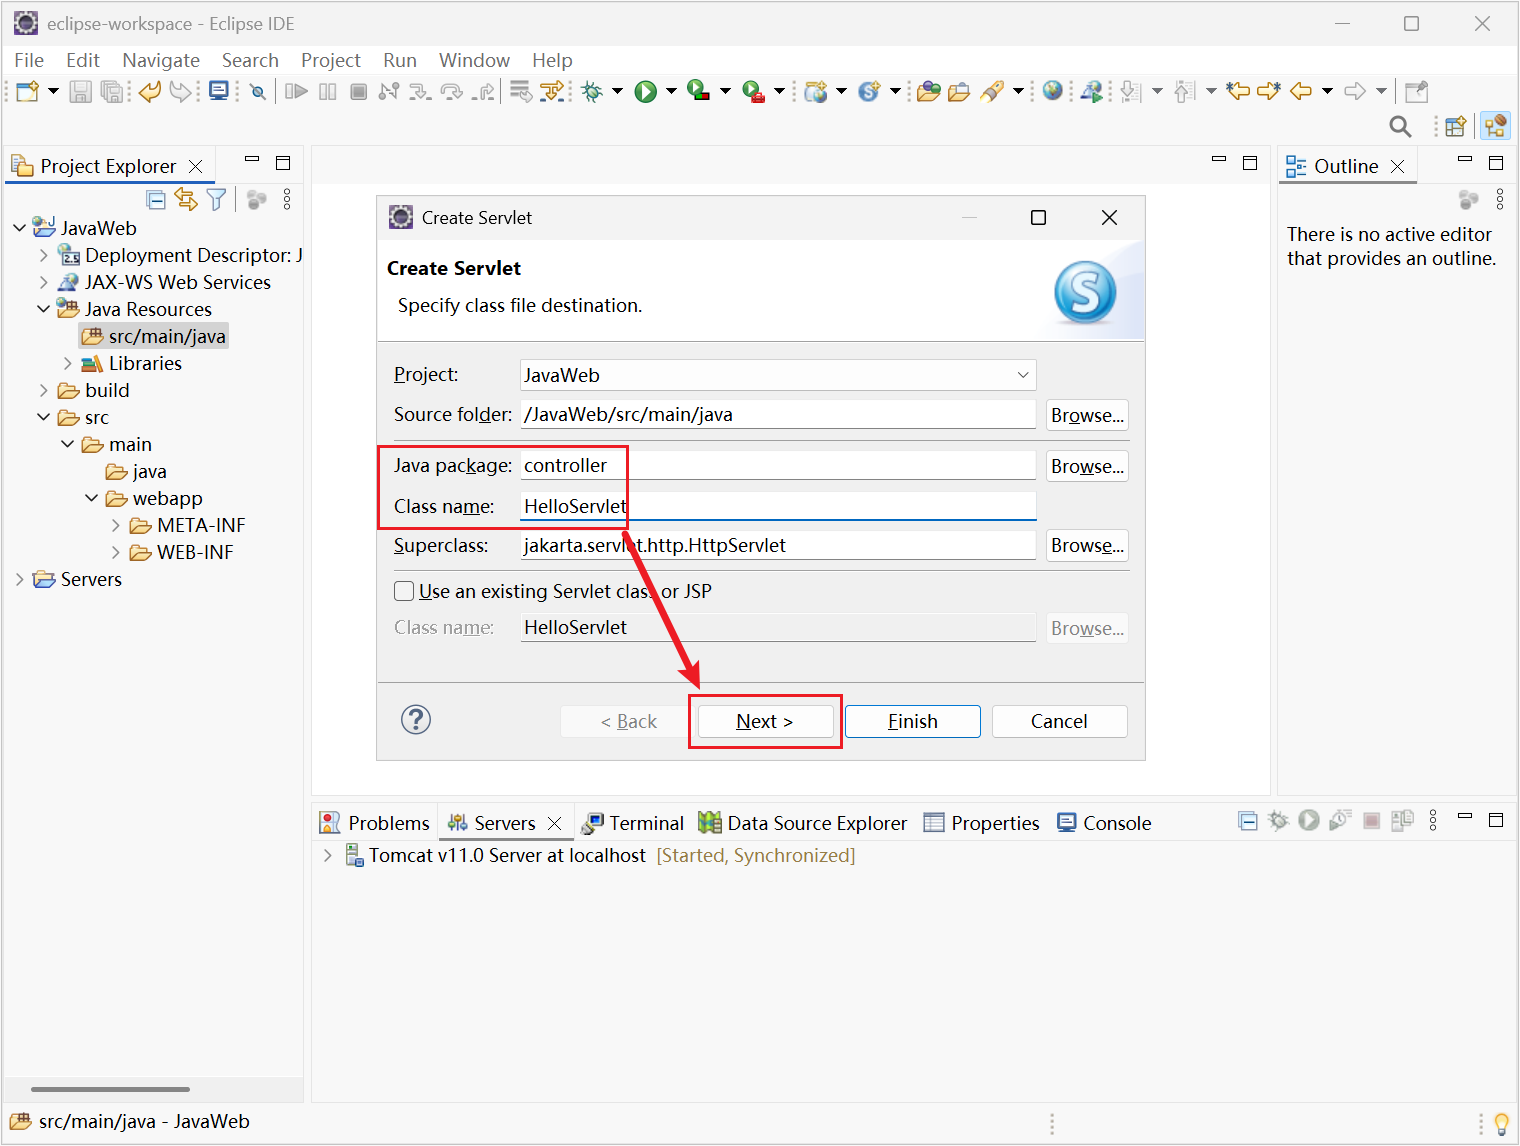Click the Finish button
This screenshot has height=1146, width=1520.
point(913,722)
